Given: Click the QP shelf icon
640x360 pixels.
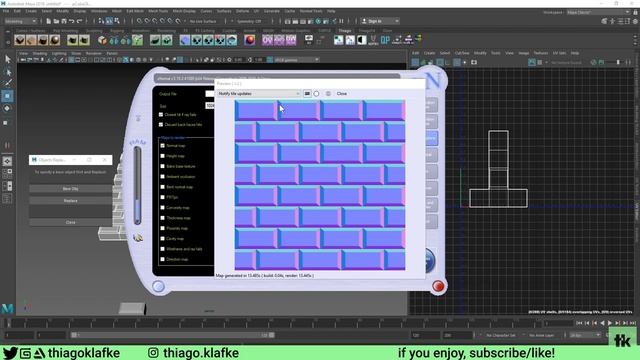Looking at the screenshot, I should coord(385,40).
